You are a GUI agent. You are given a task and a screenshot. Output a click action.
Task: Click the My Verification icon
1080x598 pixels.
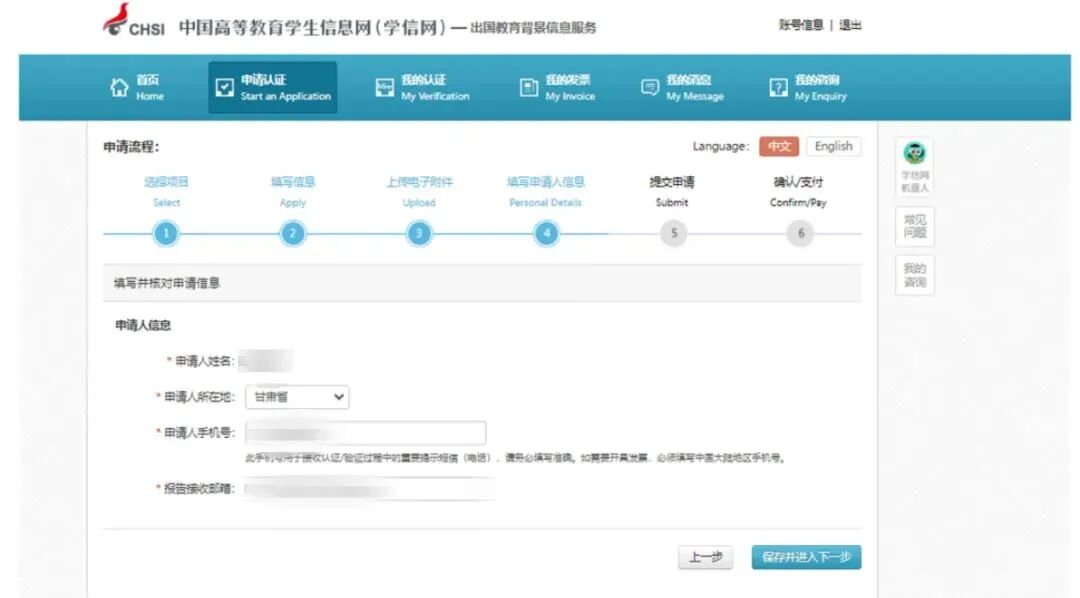pyautogui.click(x=384, y=87)
